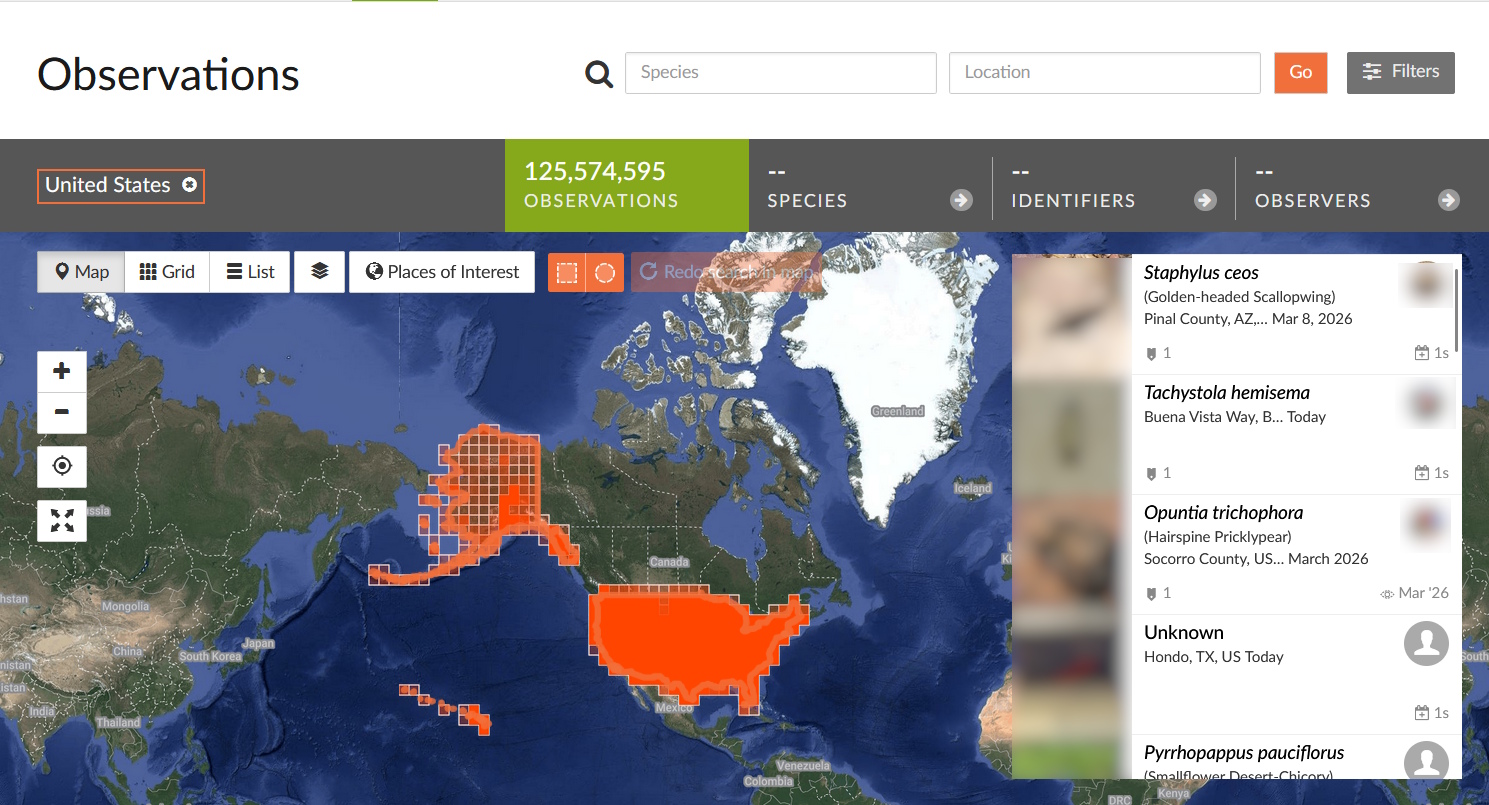Click the orange Go button

[1301, 72]
